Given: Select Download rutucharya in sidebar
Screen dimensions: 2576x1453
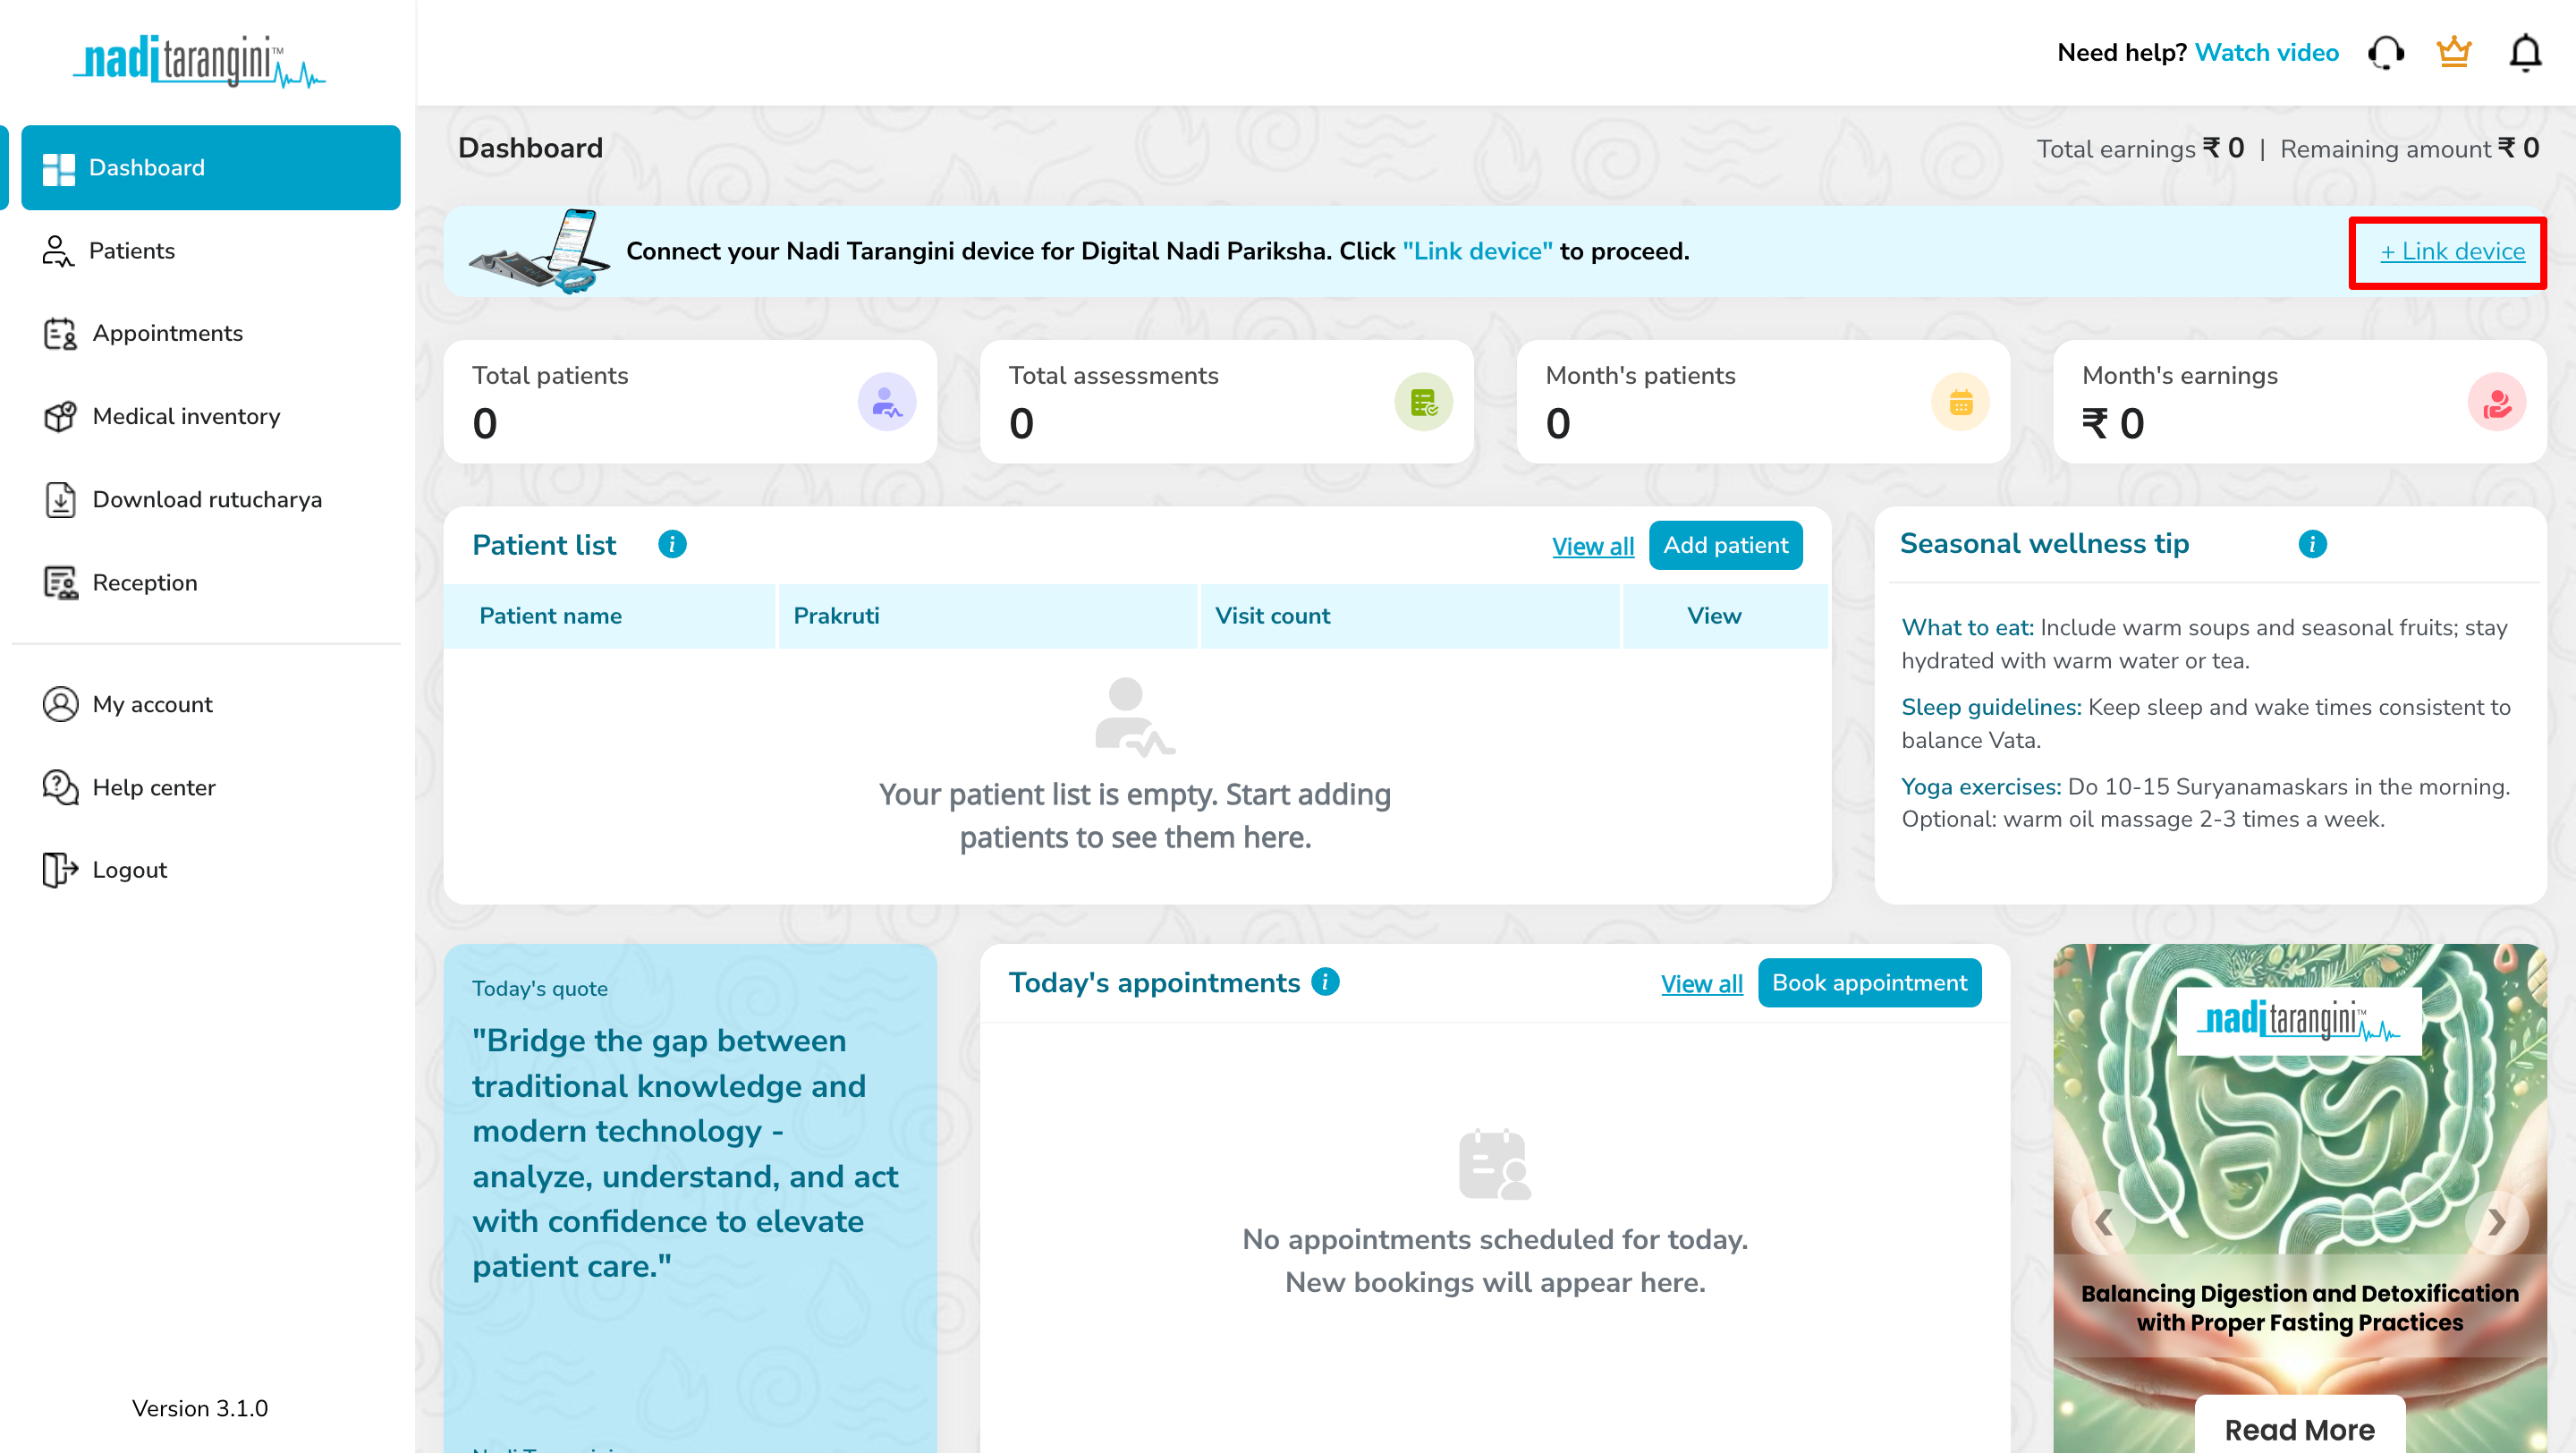Looking at the screenshot, I should (x=207, y=499).
